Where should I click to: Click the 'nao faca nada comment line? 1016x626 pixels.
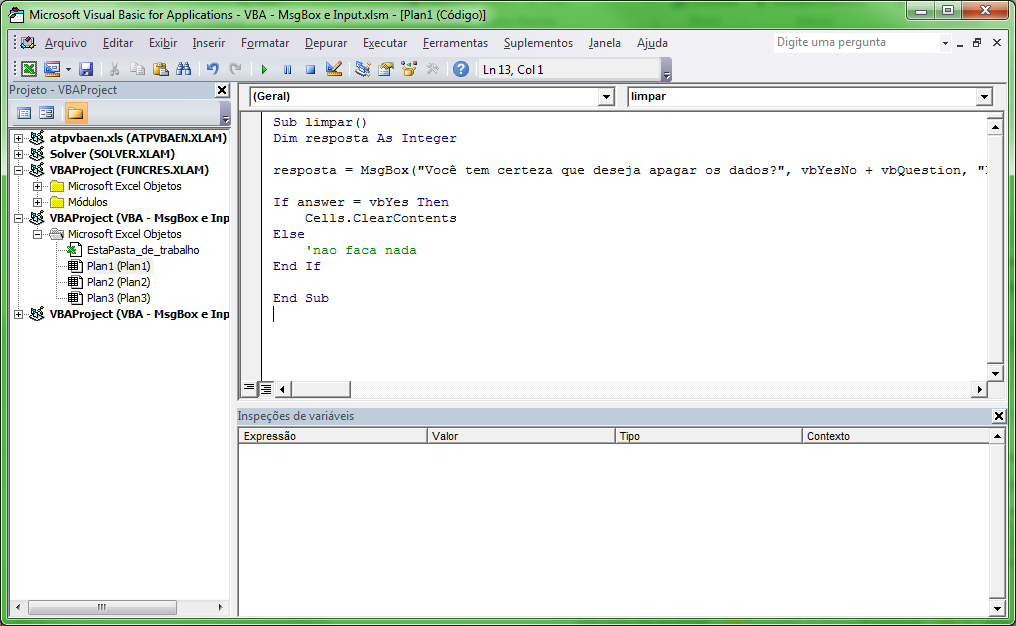361,250
